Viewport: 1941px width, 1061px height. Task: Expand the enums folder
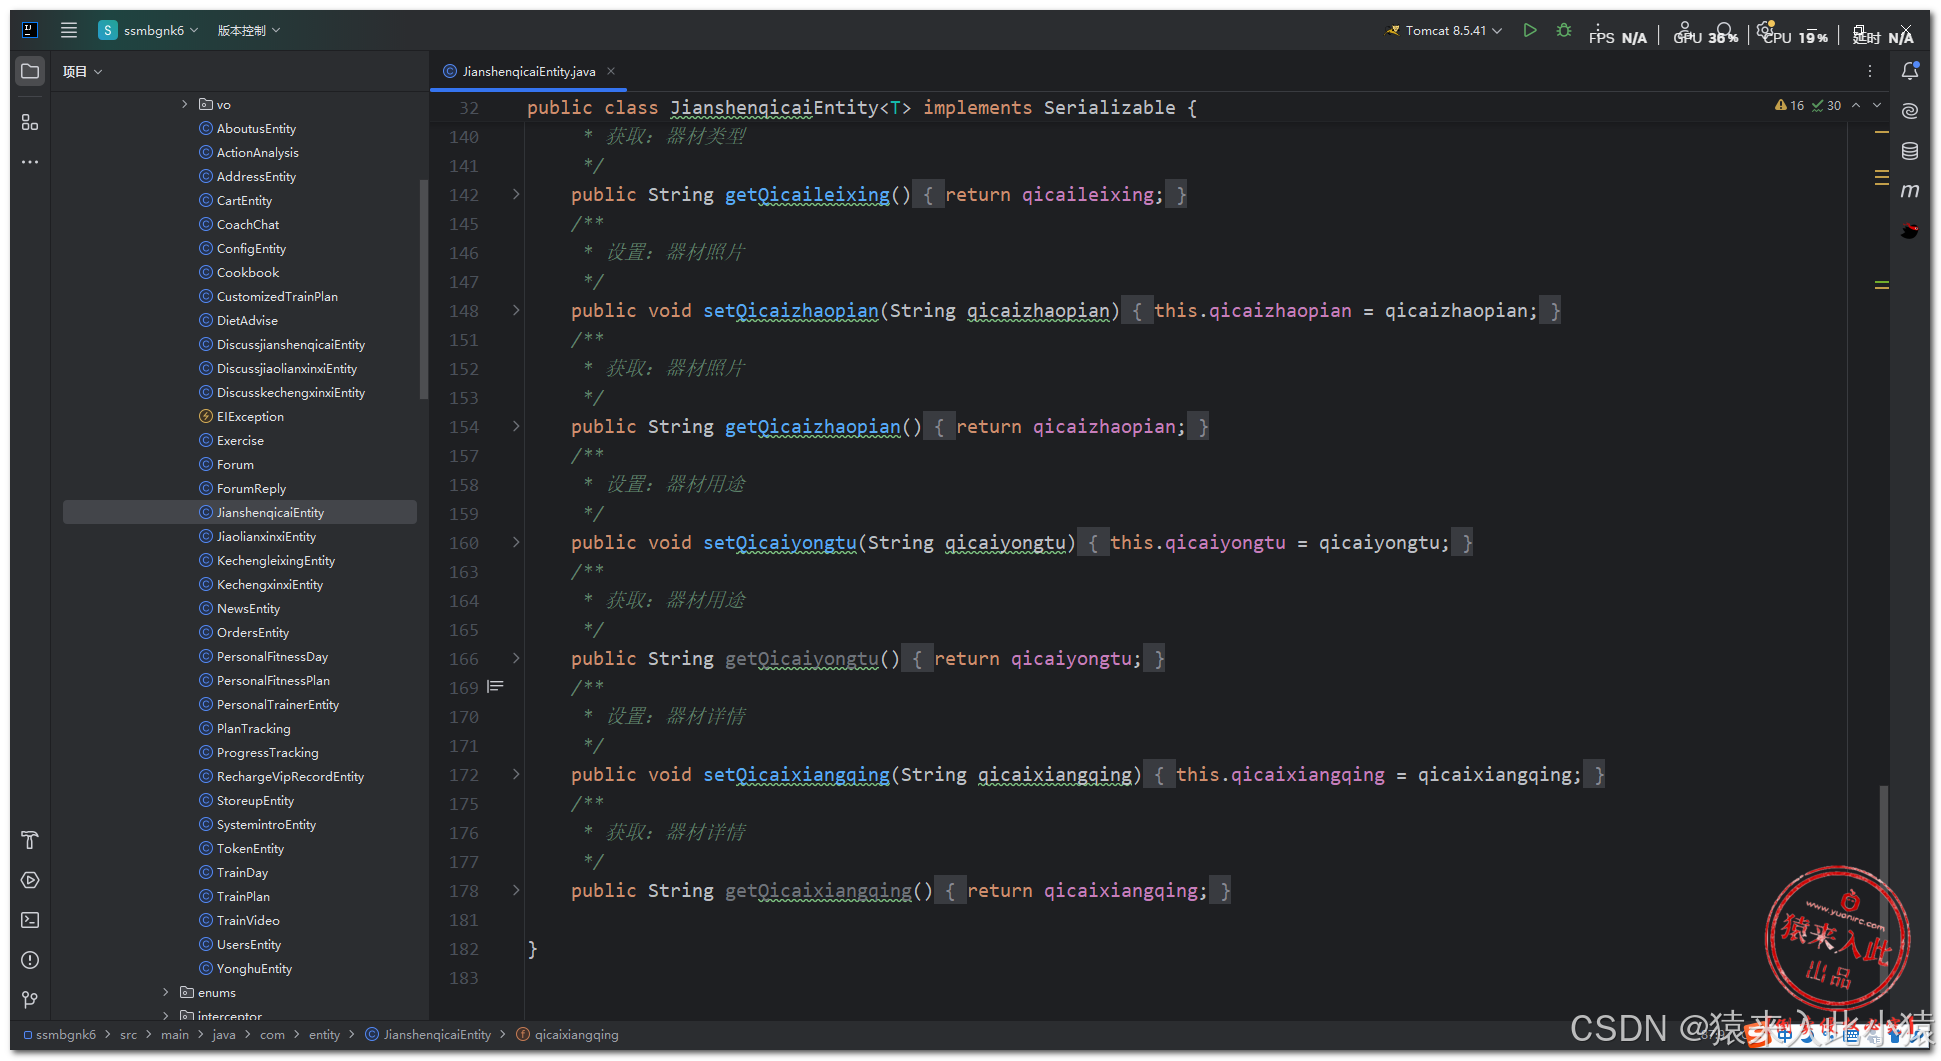pos(166,992)
